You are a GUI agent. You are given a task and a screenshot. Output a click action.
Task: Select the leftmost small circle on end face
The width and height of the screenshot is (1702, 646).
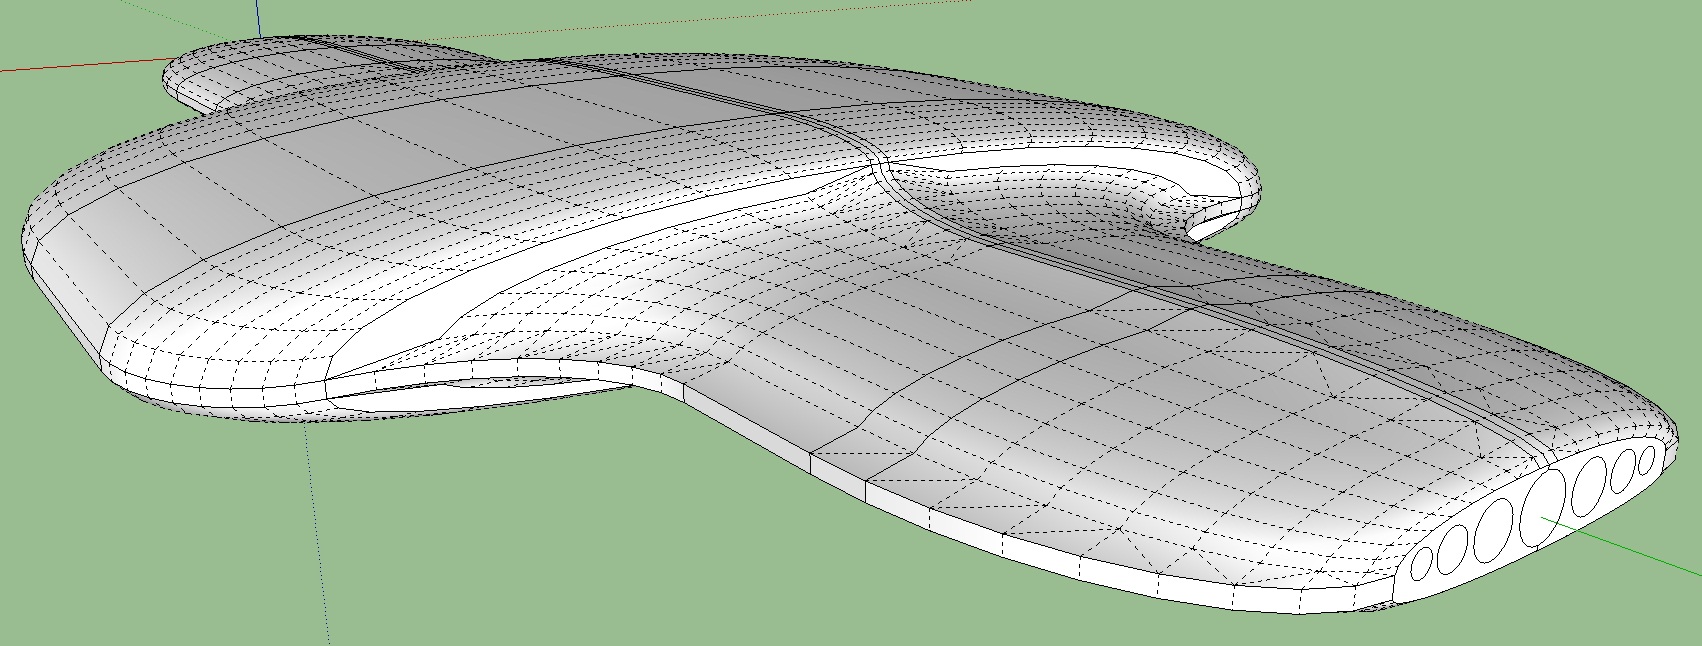1420,565
